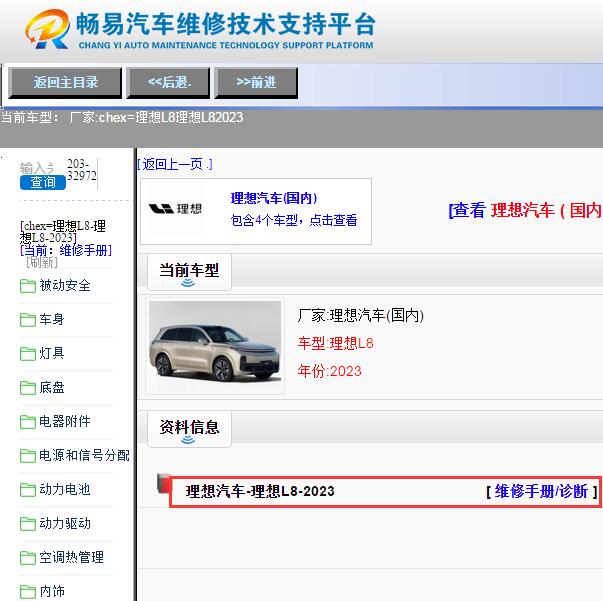Image resolution: width=603 pixels, height=601 pixels.
Task: Click the 厂家:理想汽车(国内) text
Action: coord(360,316)
